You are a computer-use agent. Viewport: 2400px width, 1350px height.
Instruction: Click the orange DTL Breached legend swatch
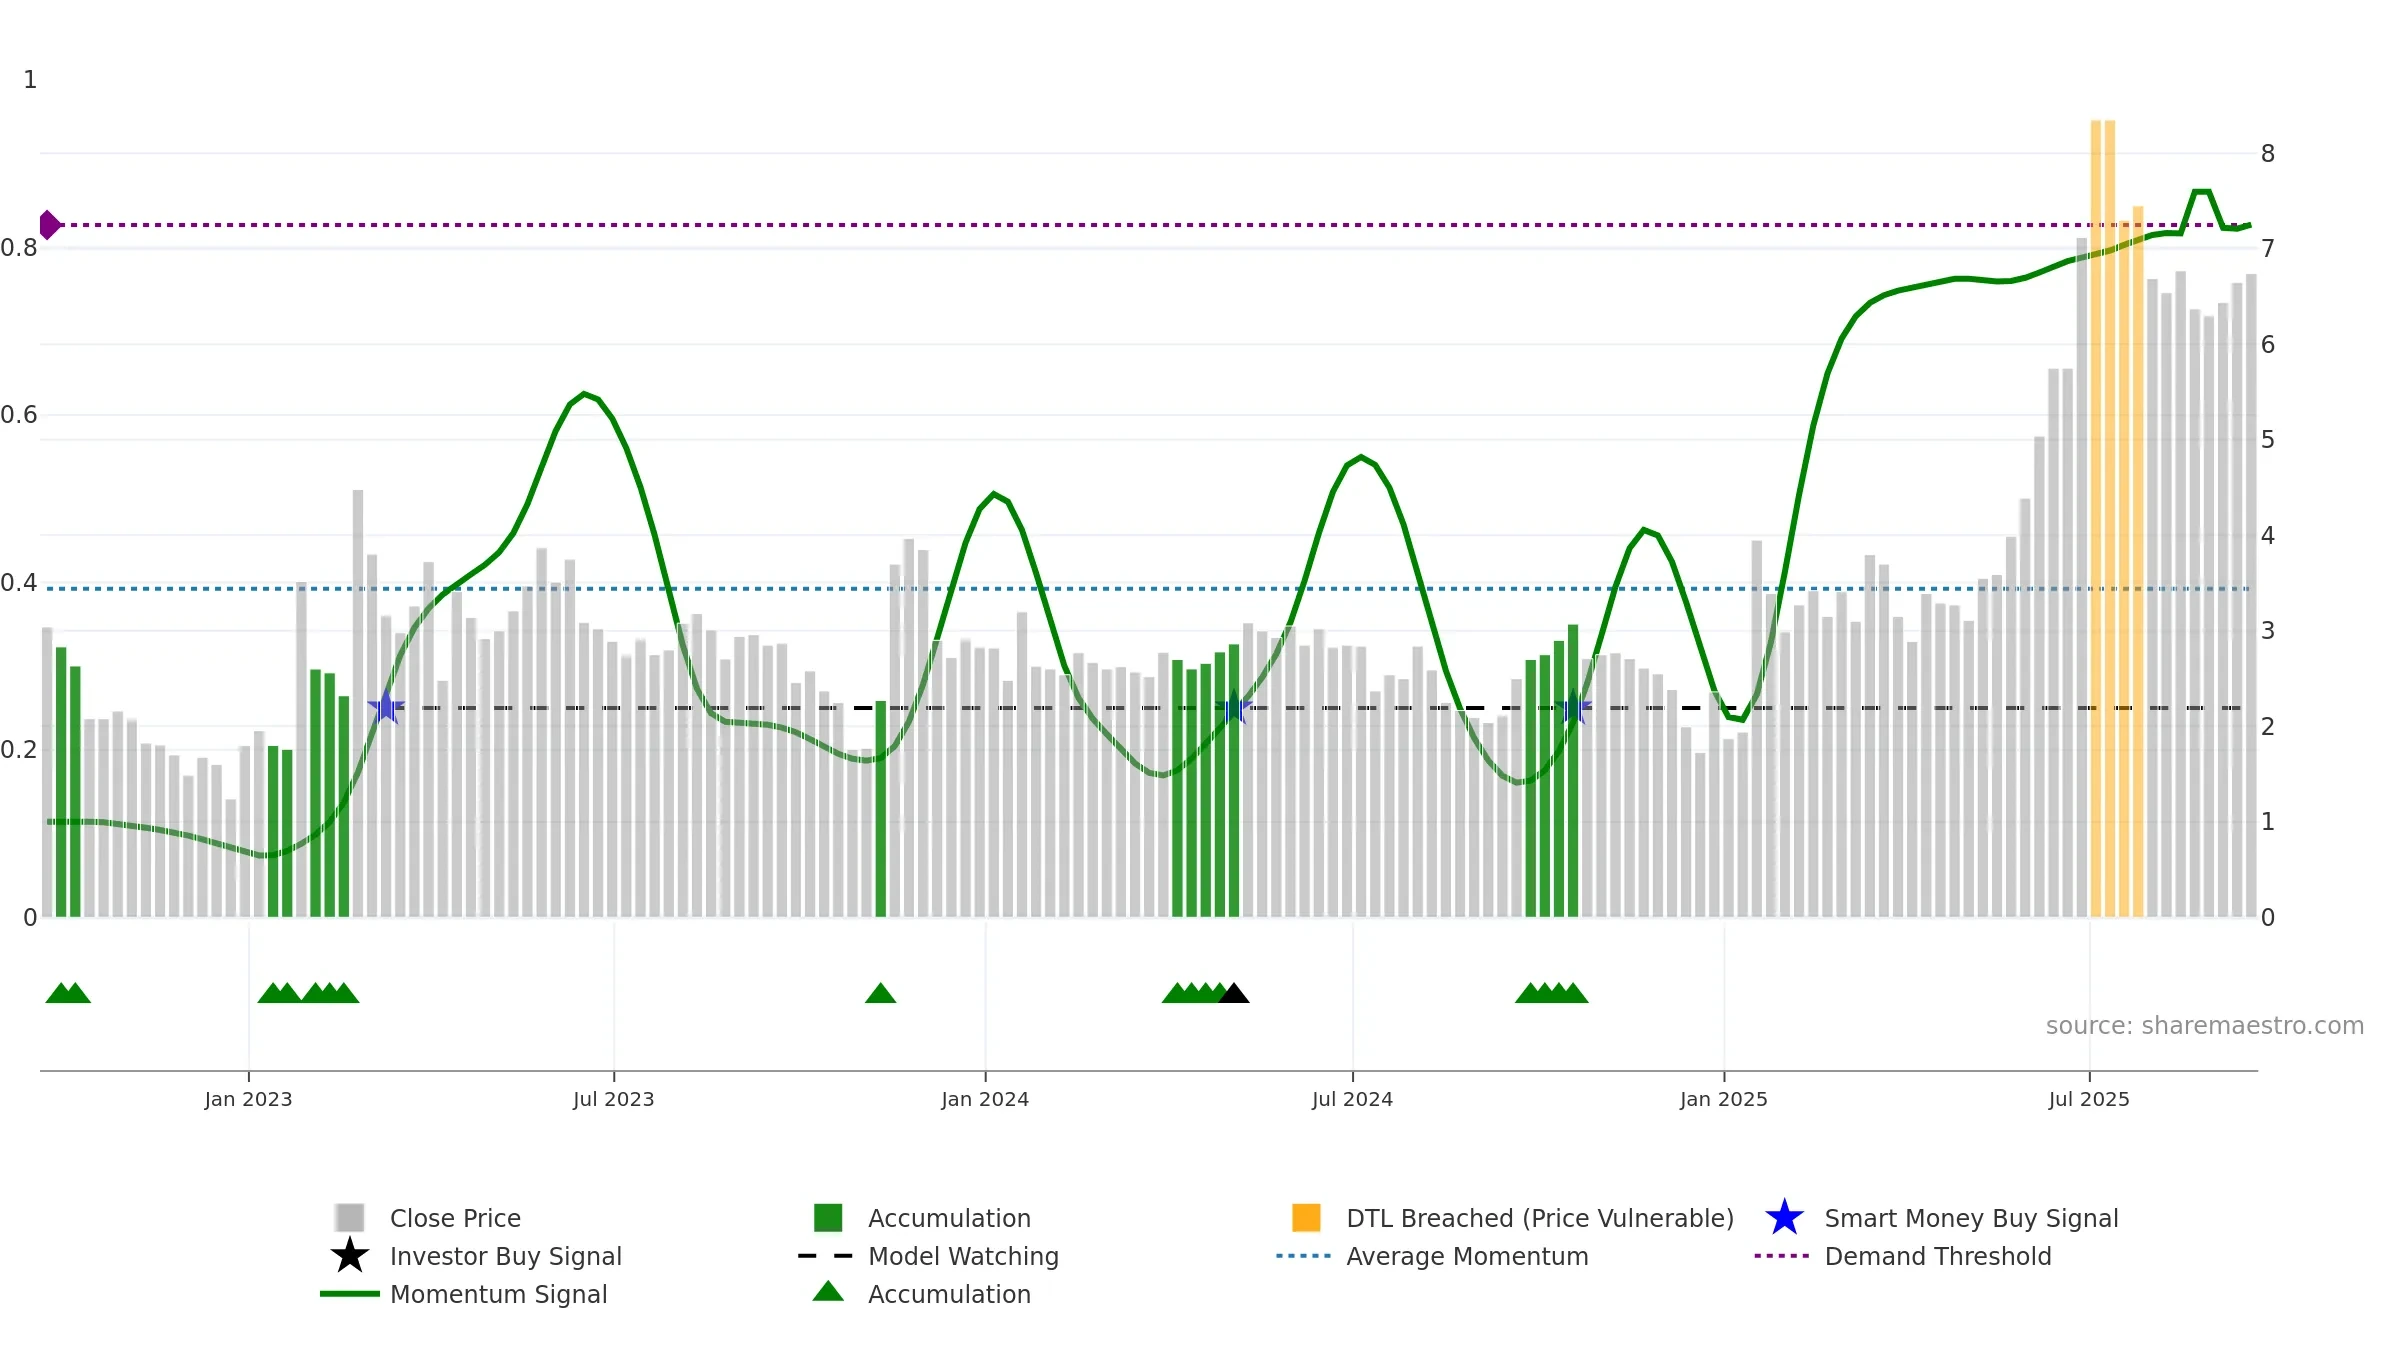click(x=1306, y=1218)
